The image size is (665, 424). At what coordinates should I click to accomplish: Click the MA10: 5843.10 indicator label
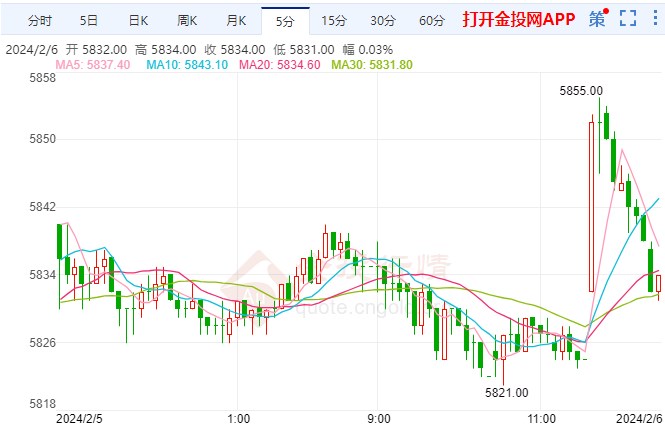tap(187, 64)
